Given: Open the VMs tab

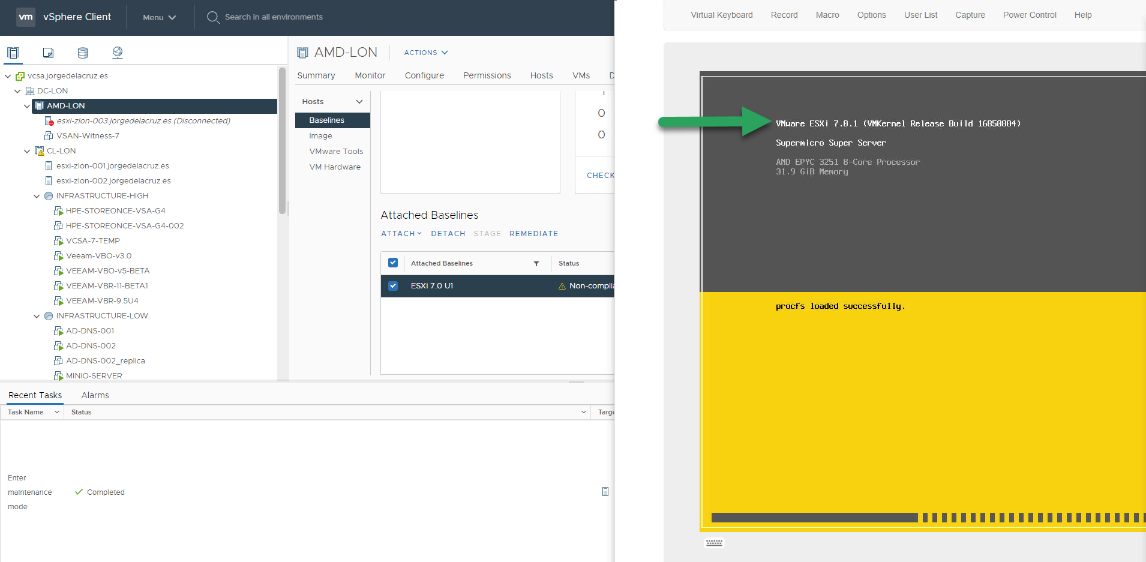Looking at the screenshot, I should [x=581, y=75].
